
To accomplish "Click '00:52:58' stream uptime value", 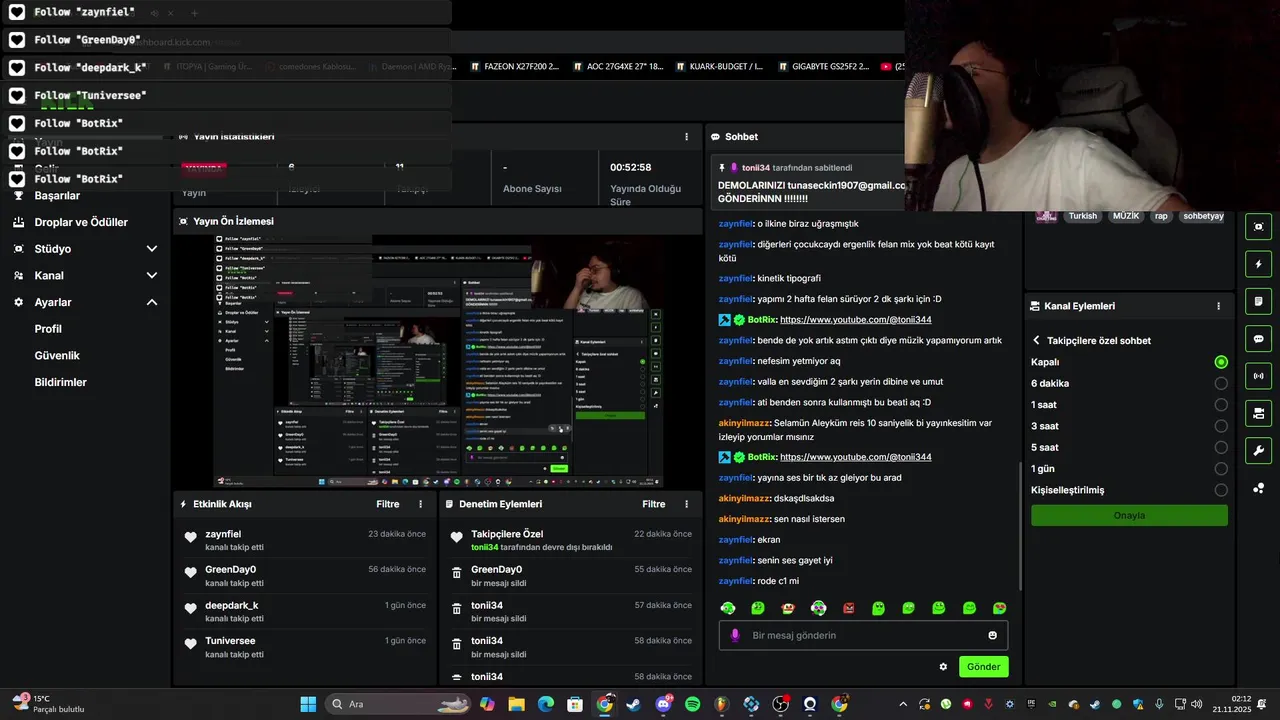I will coord(631,167).
